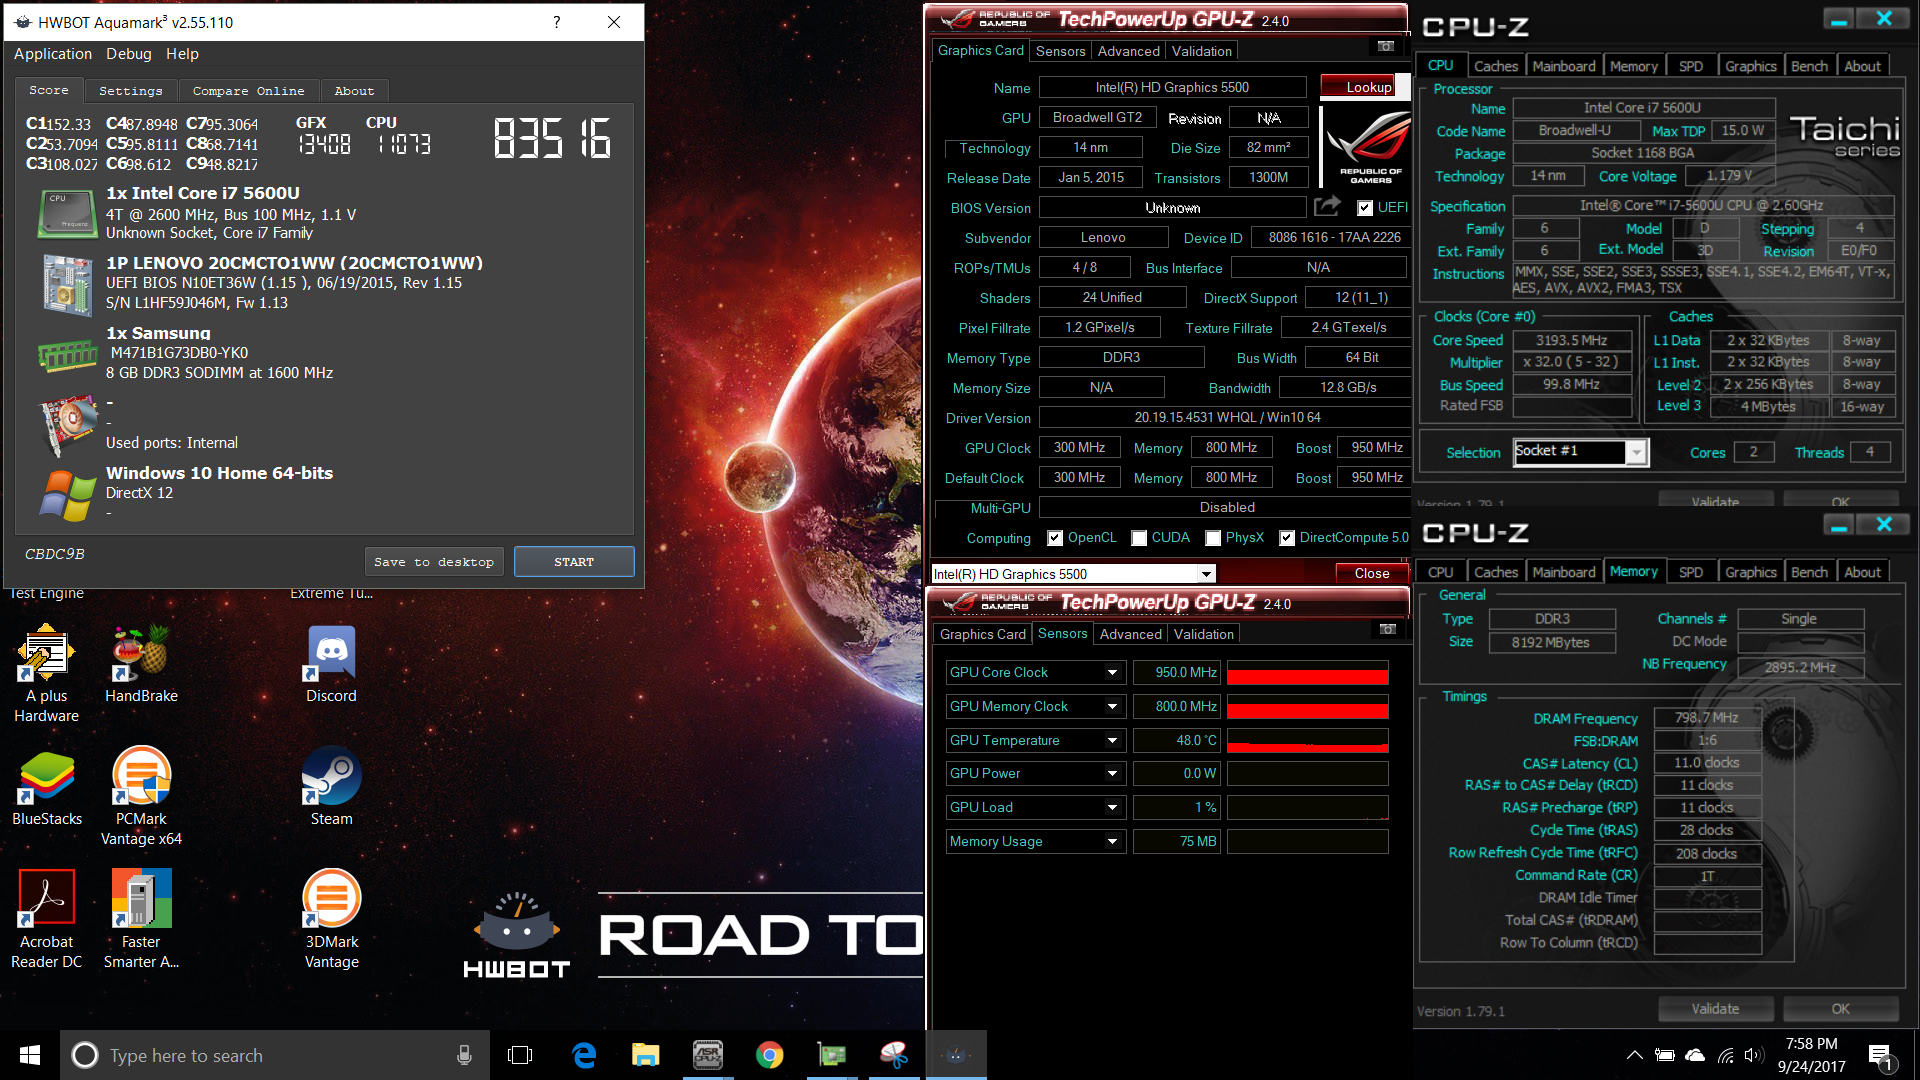Click the CPU processor icon in Aquamark
This screenshot has height=1080, width=1920.
[67, 213]
